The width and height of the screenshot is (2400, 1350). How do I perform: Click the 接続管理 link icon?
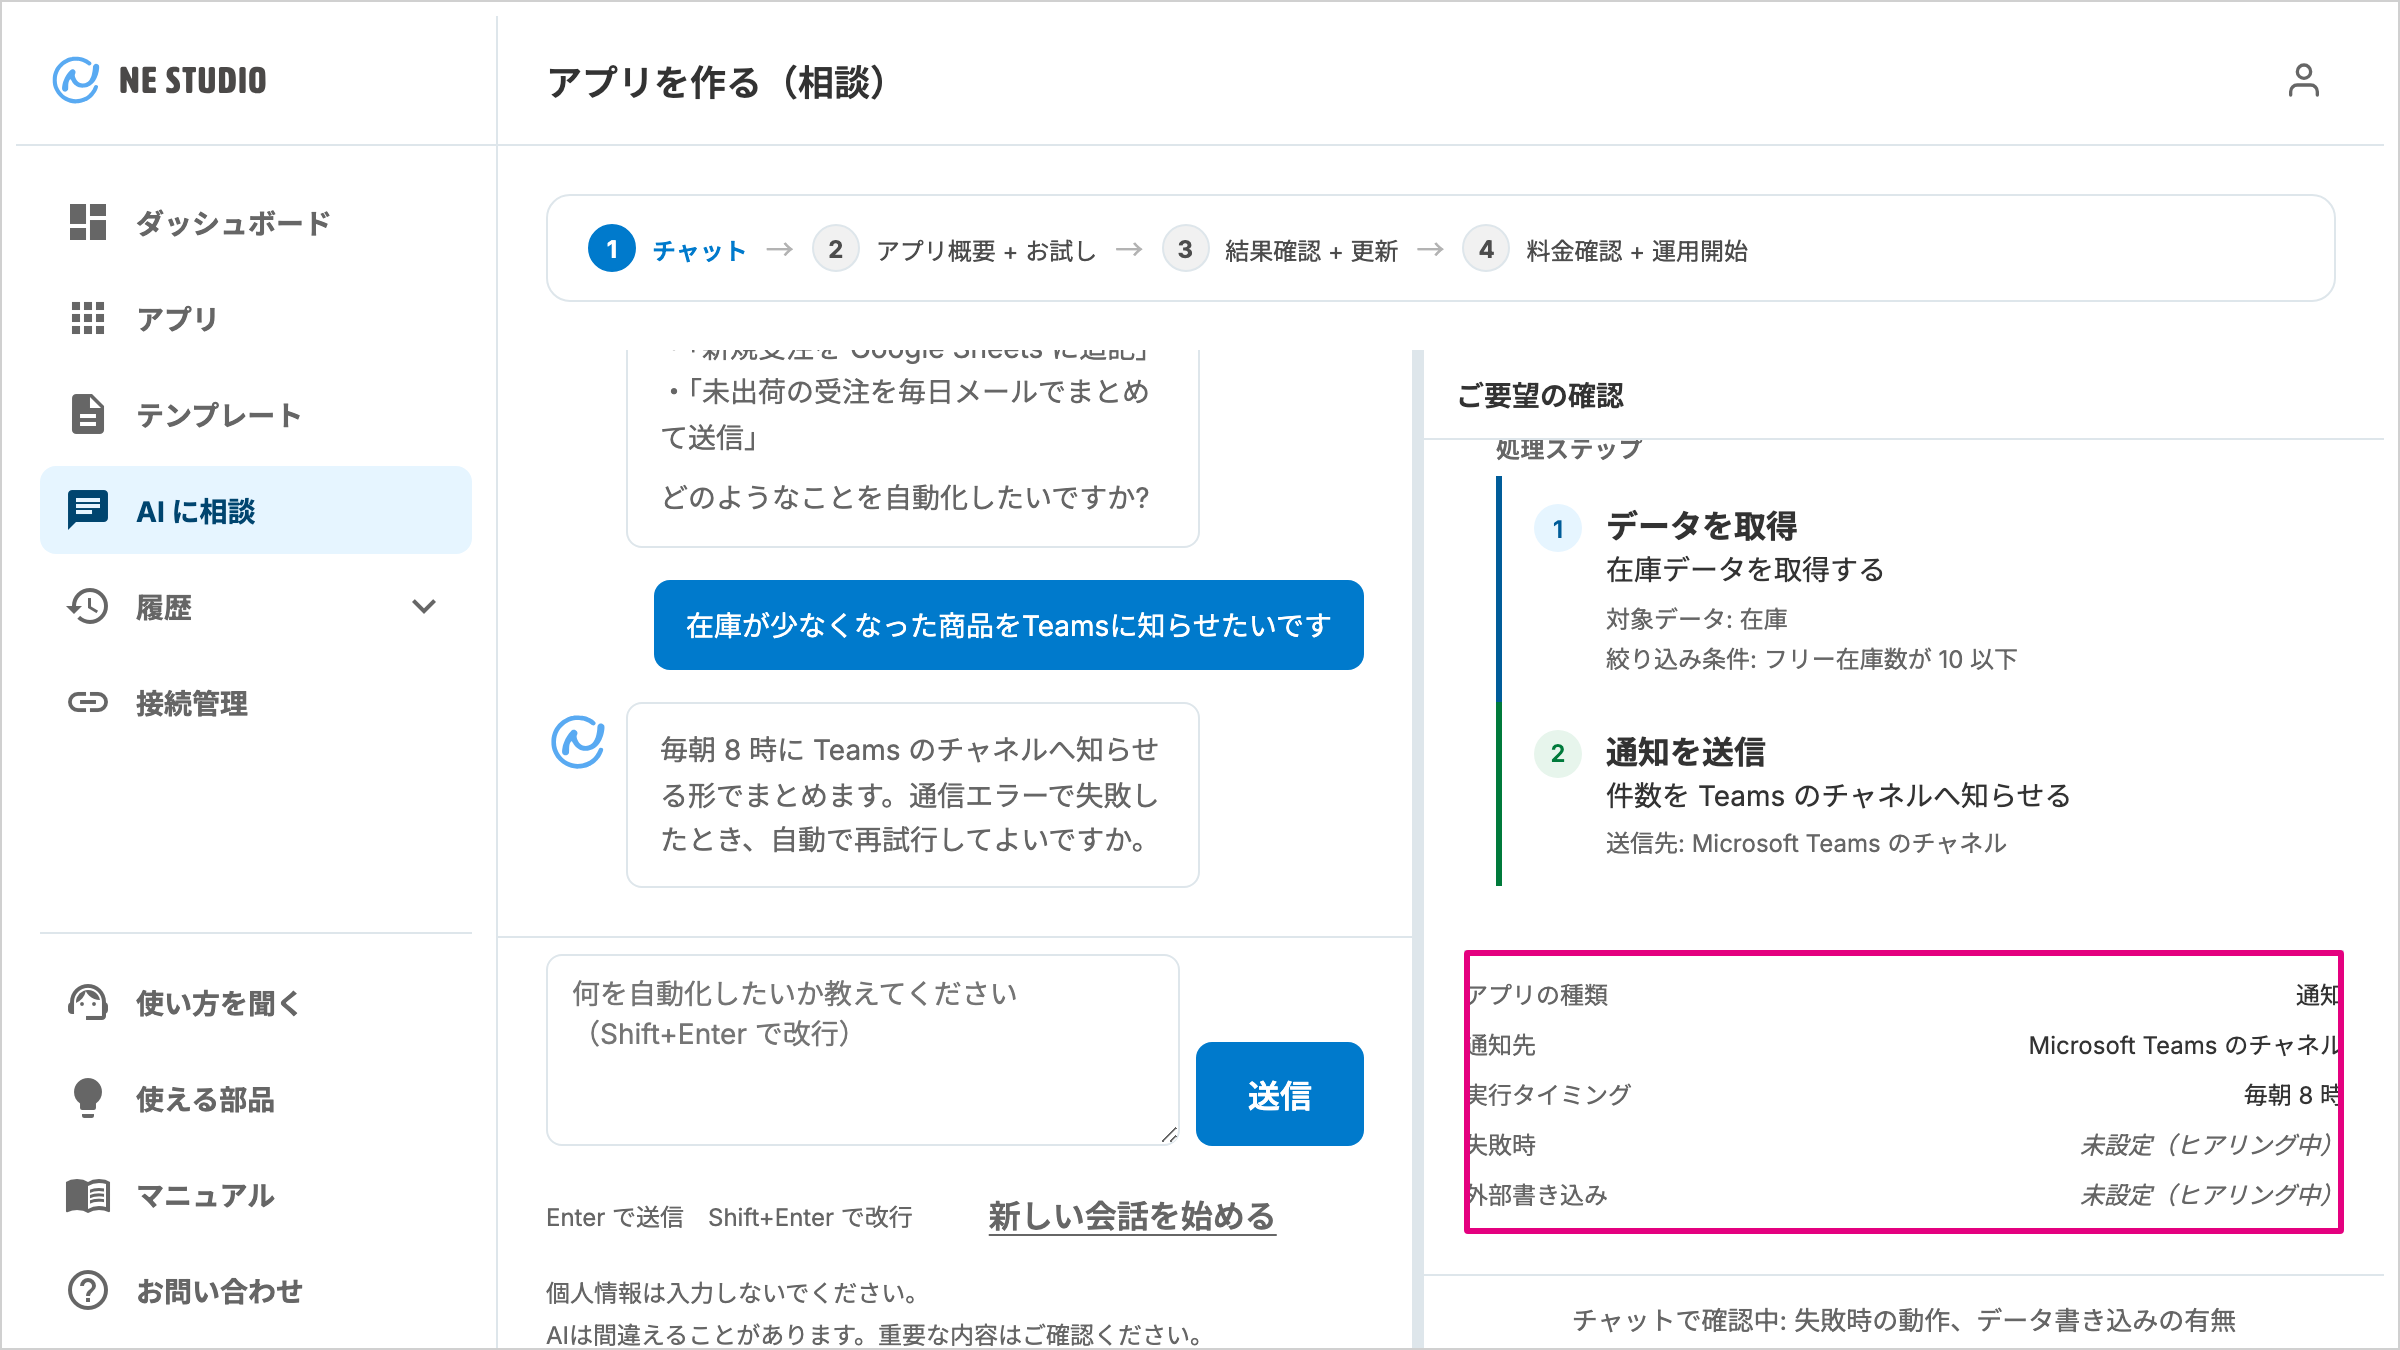coord(88,702)
